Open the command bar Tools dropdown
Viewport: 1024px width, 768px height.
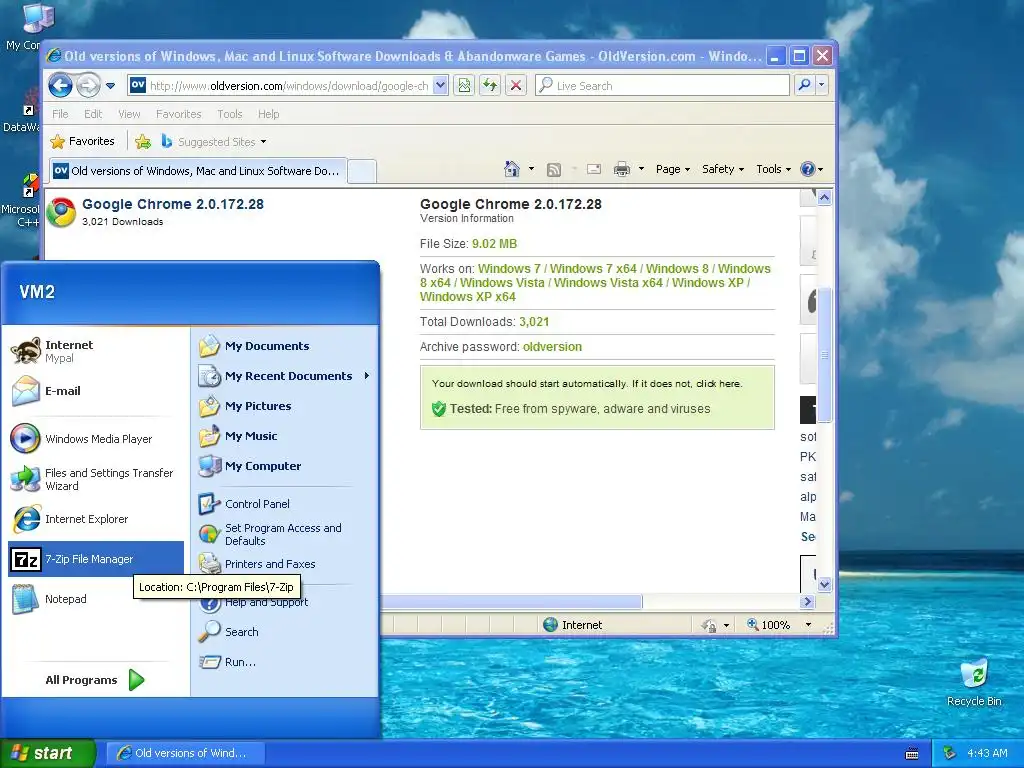[773, 169]
